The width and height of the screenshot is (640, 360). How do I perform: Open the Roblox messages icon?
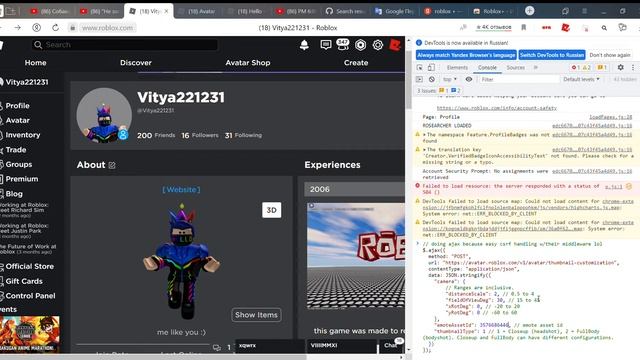[x=326, y=45]
